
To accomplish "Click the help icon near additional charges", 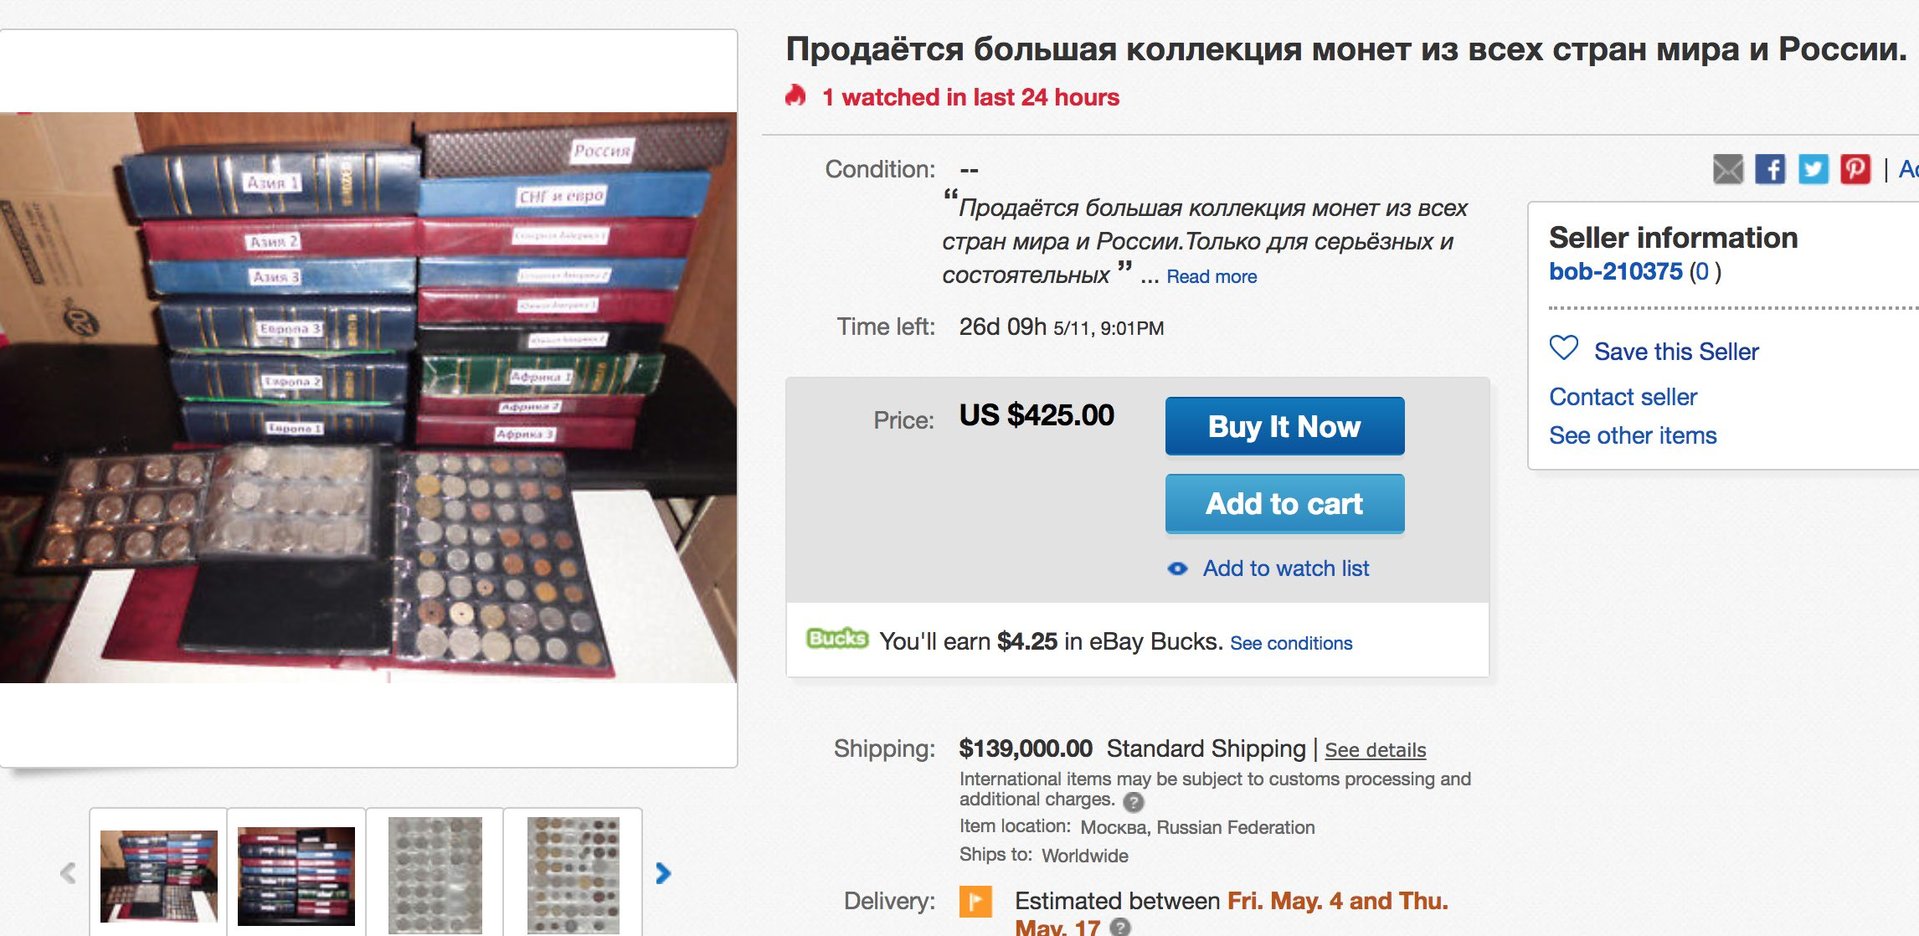I will (1133, 801).
